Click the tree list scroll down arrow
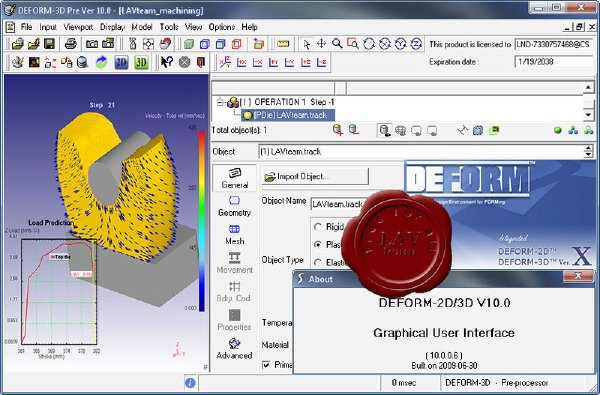The width and height of the screenshot is (600, 395). (x=589, y=114)
